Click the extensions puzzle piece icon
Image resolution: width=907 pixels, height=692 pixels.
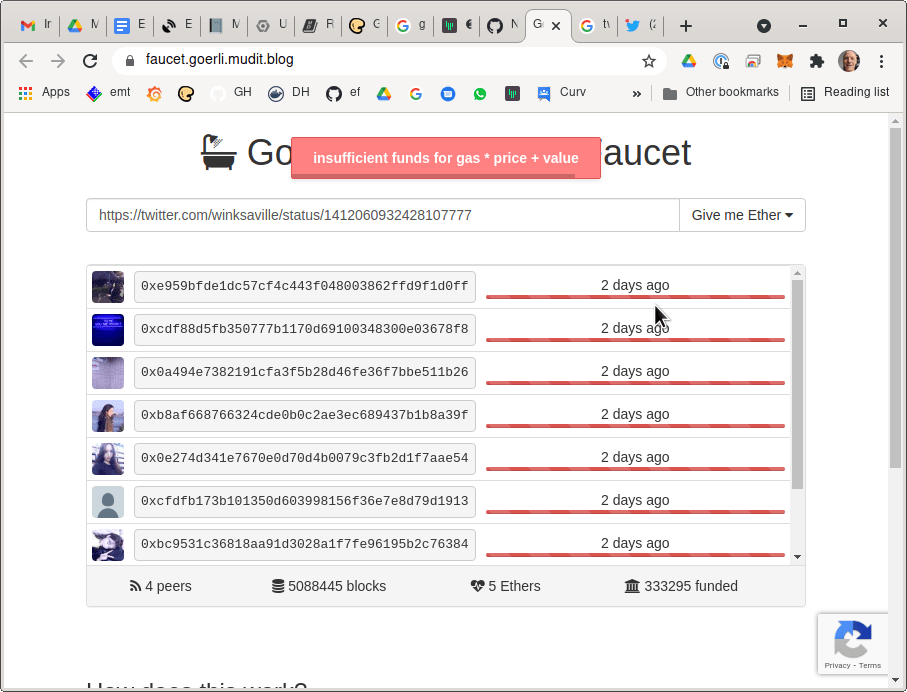click(x=816, y=62)
